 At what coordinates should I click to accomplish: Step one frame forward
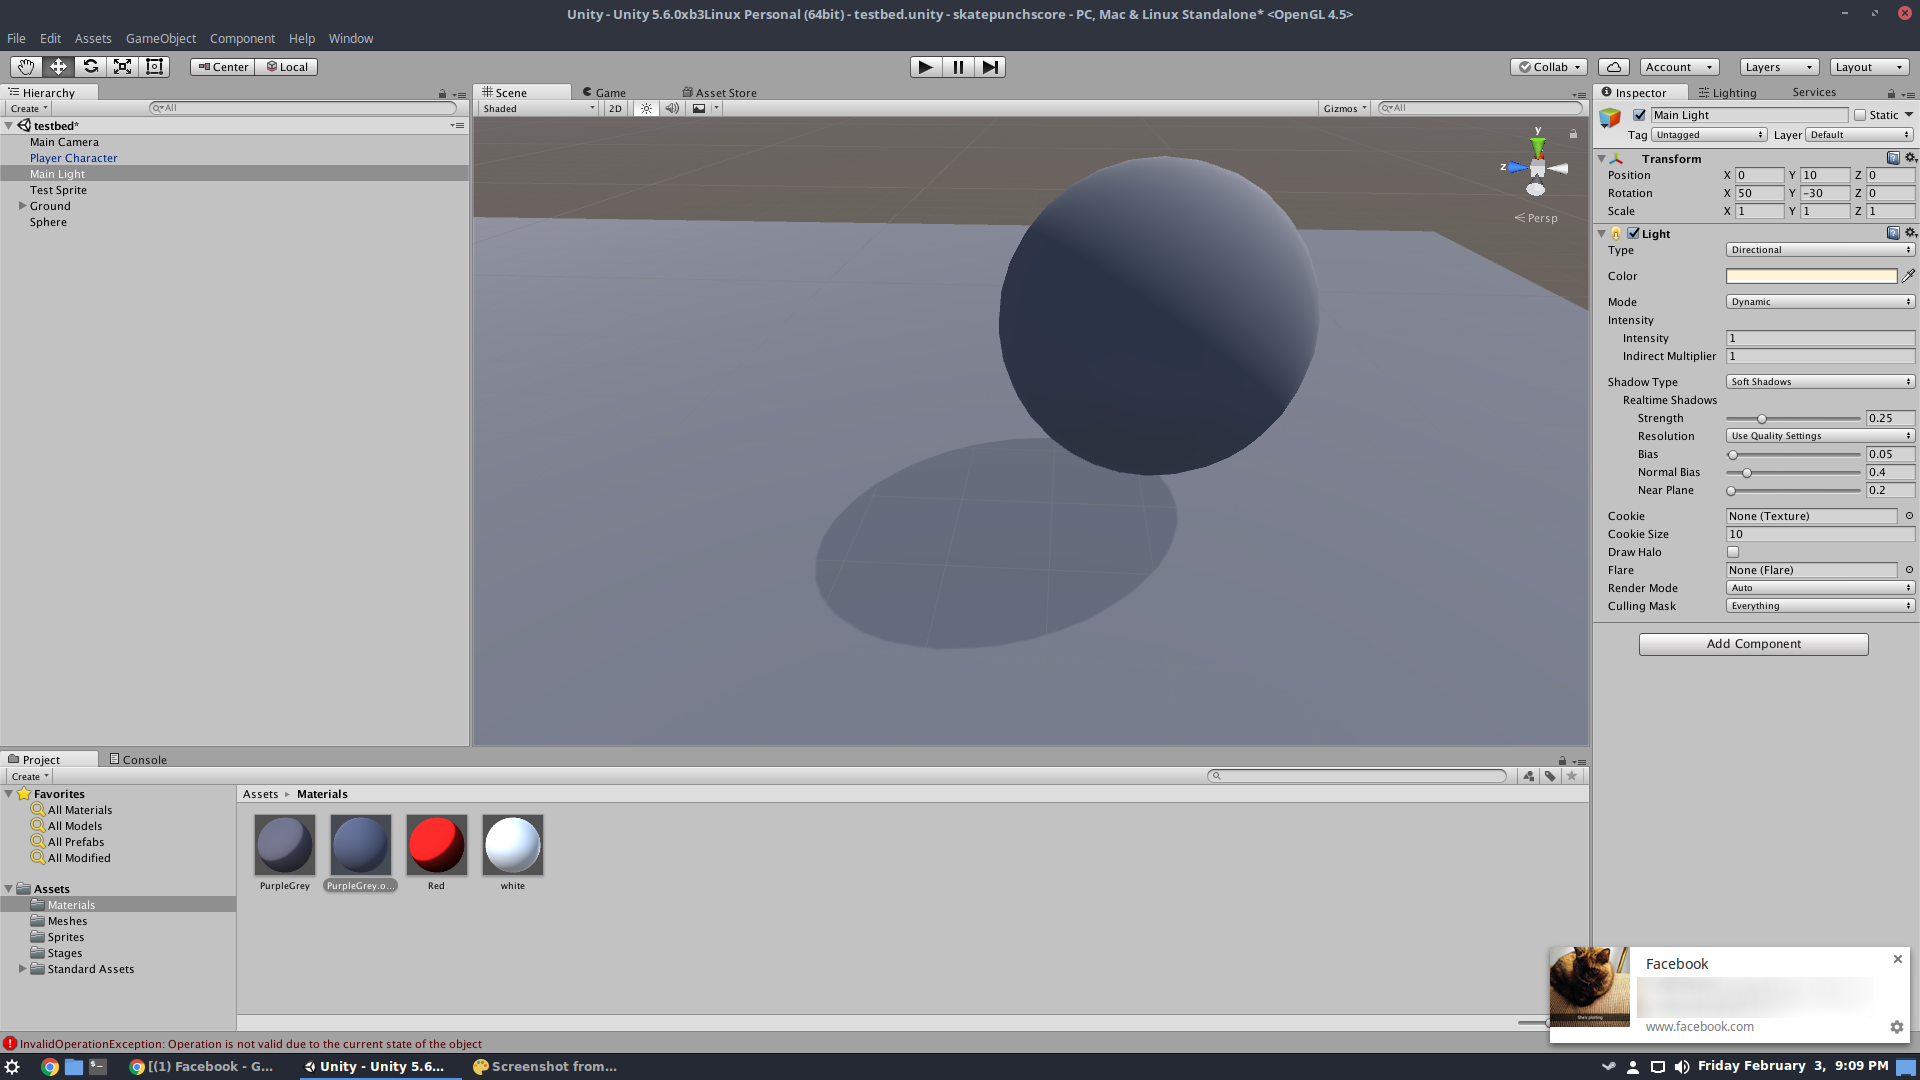pos(990,67)
